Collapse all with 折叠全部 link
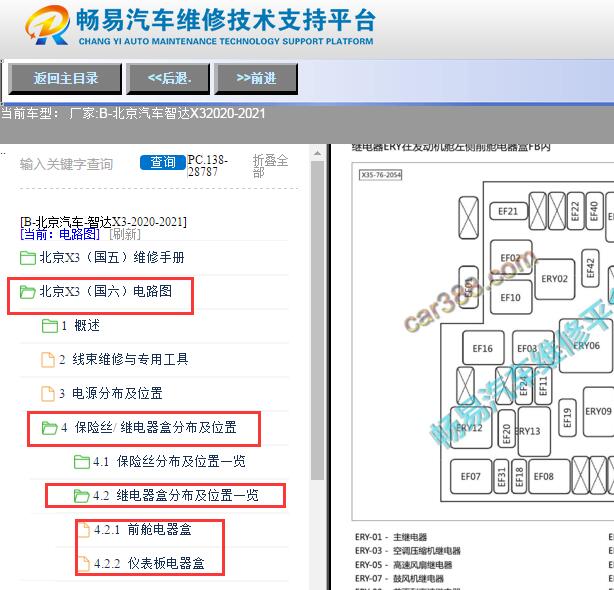Viewport: 614px width, 590px height. coord(270,166)
